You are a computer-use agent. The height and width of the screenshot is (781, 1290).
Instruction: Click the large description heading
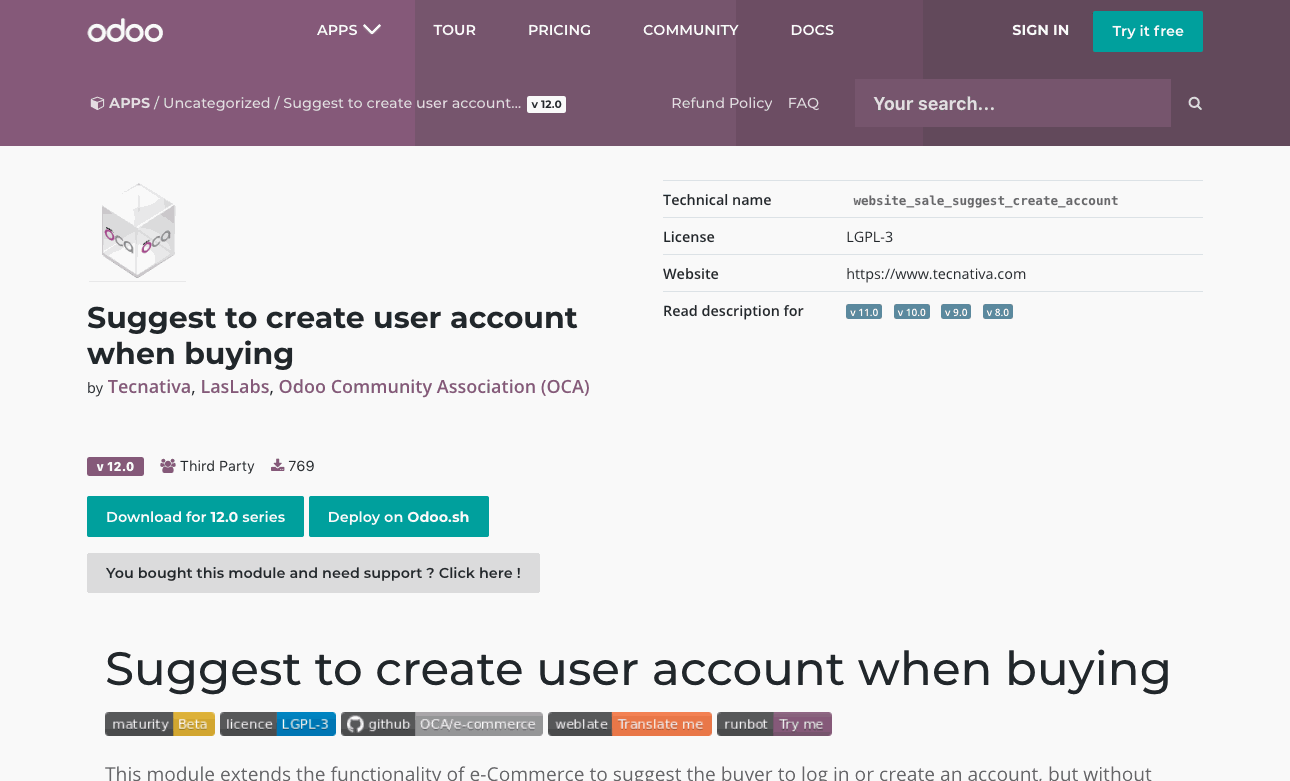[x=638, y=668]
